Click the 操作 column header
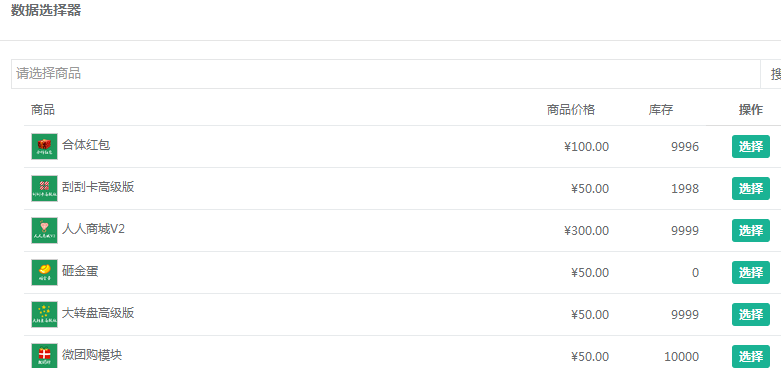The width and height of the screenshot is (781, 368). point(751,110)
